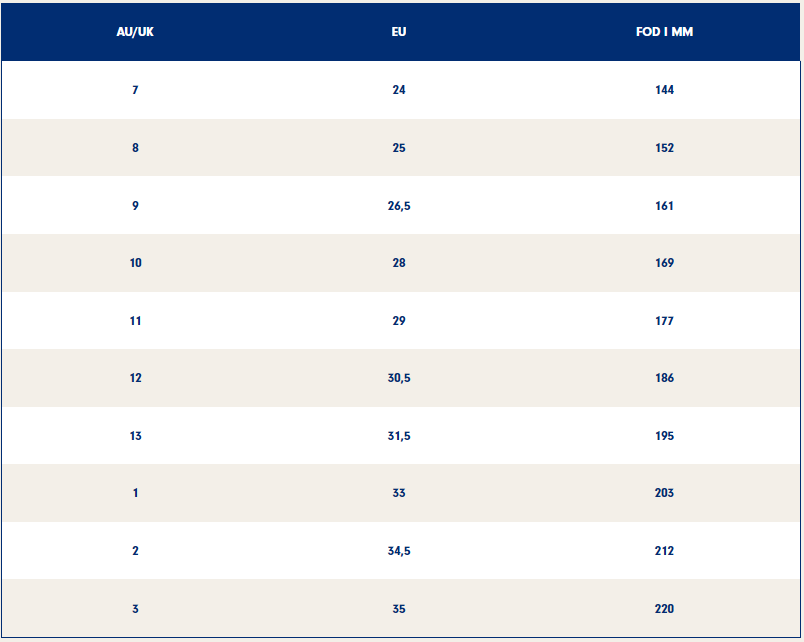
Task: Click the 212 mm foot length cell
Action: pyautogui.click(x=664, y=551)
